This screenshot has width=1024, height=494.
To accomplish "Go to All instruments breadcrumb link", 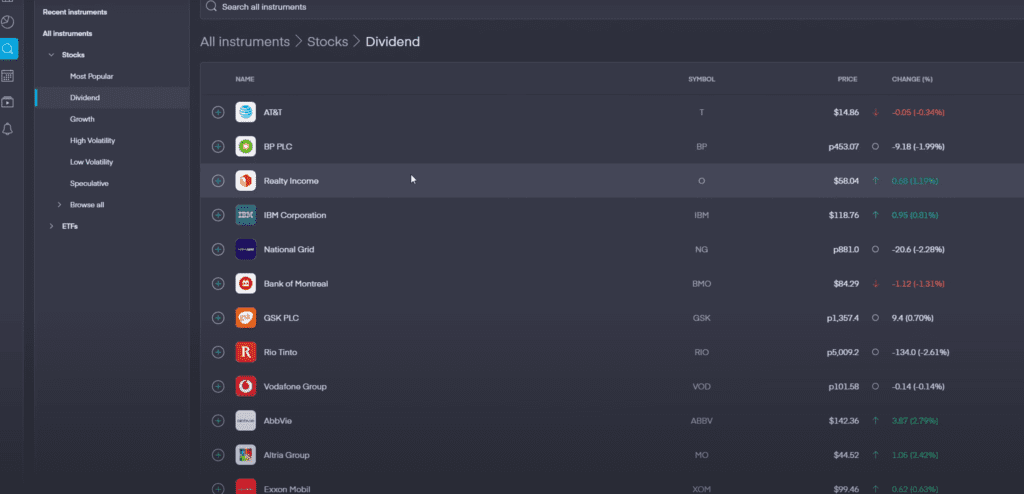I will (x=245, y=42).
